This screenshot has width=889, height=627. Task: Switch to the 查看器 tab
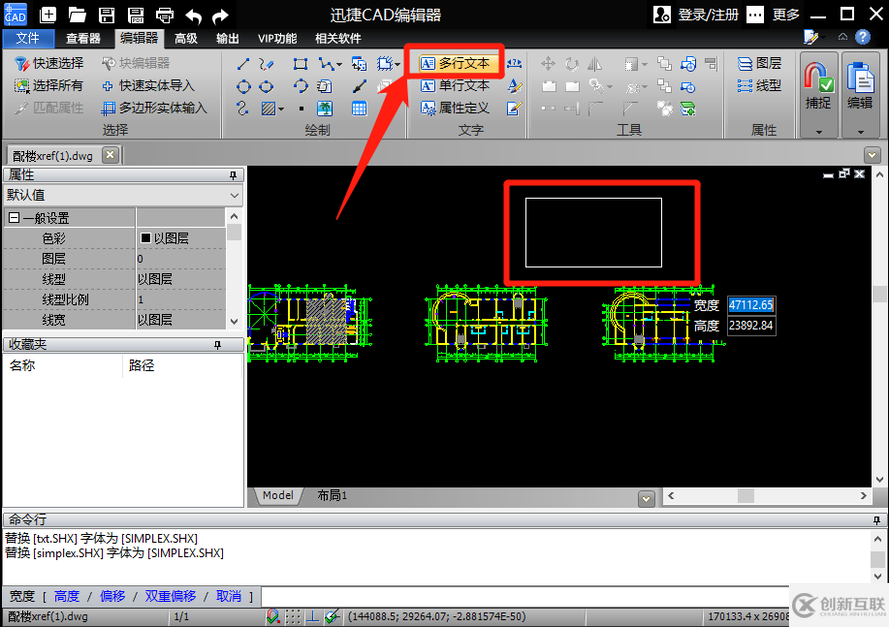[x=83, y=39]
